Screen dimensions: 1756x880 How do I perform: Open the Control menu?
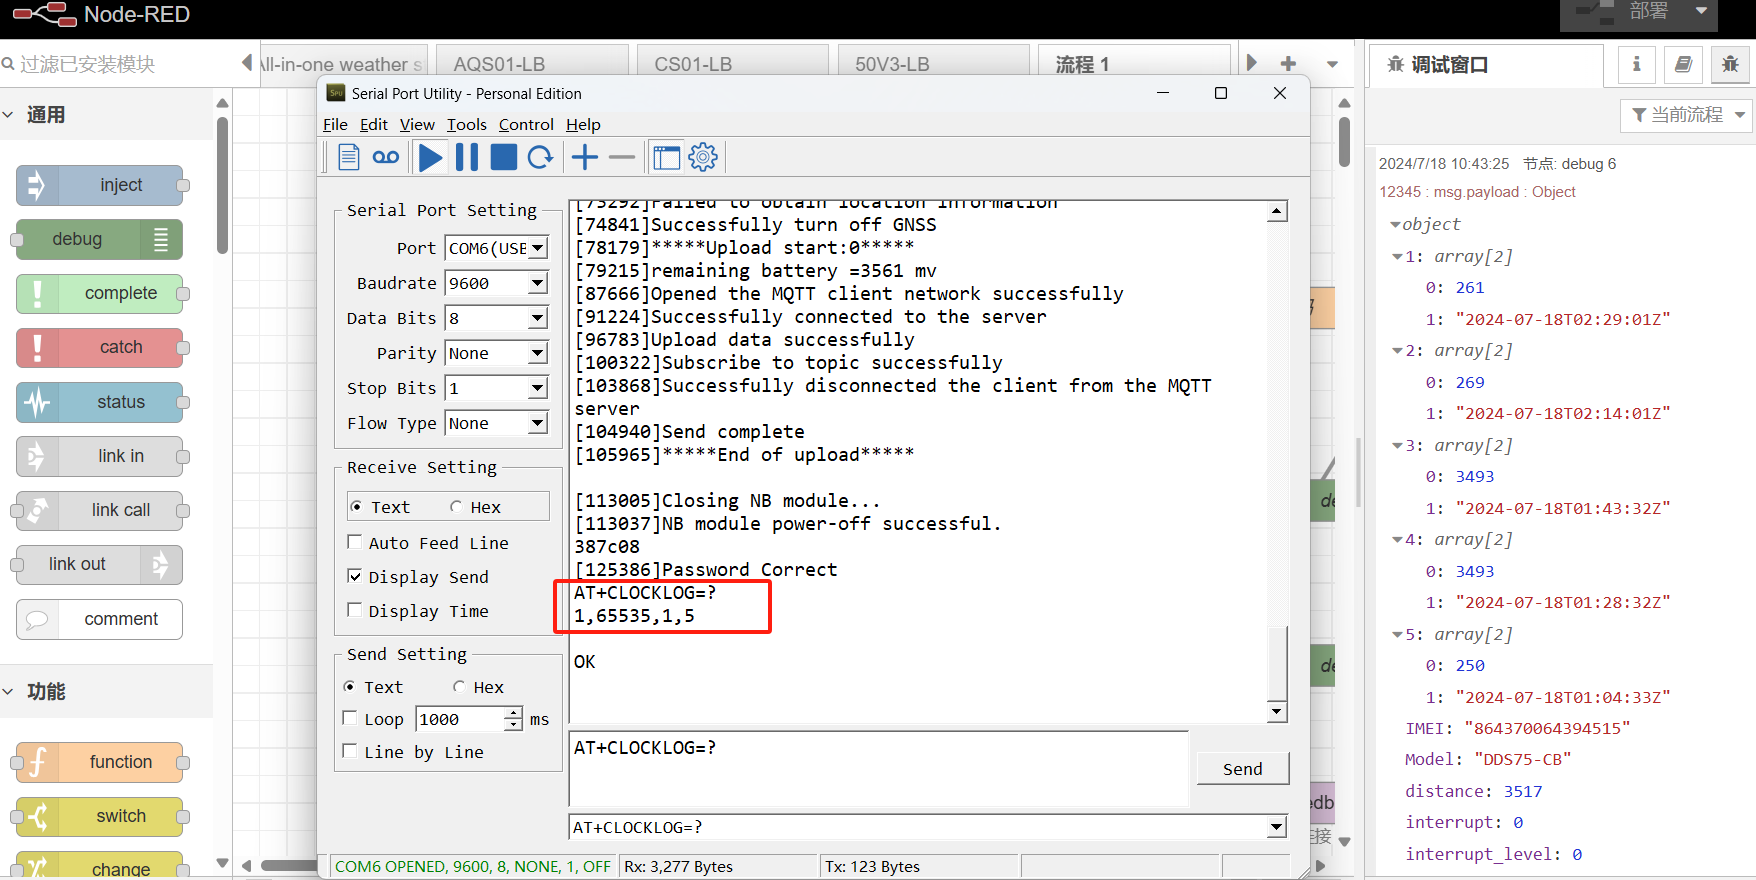[x=526, y=125]
